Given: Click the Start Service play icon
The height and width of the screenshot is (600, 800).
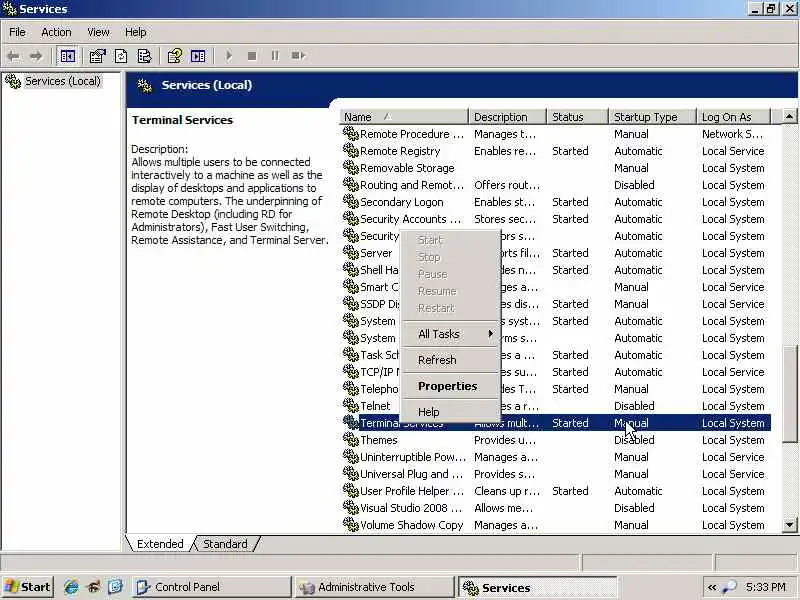Looking at the screenshot, I should point(229,56).
